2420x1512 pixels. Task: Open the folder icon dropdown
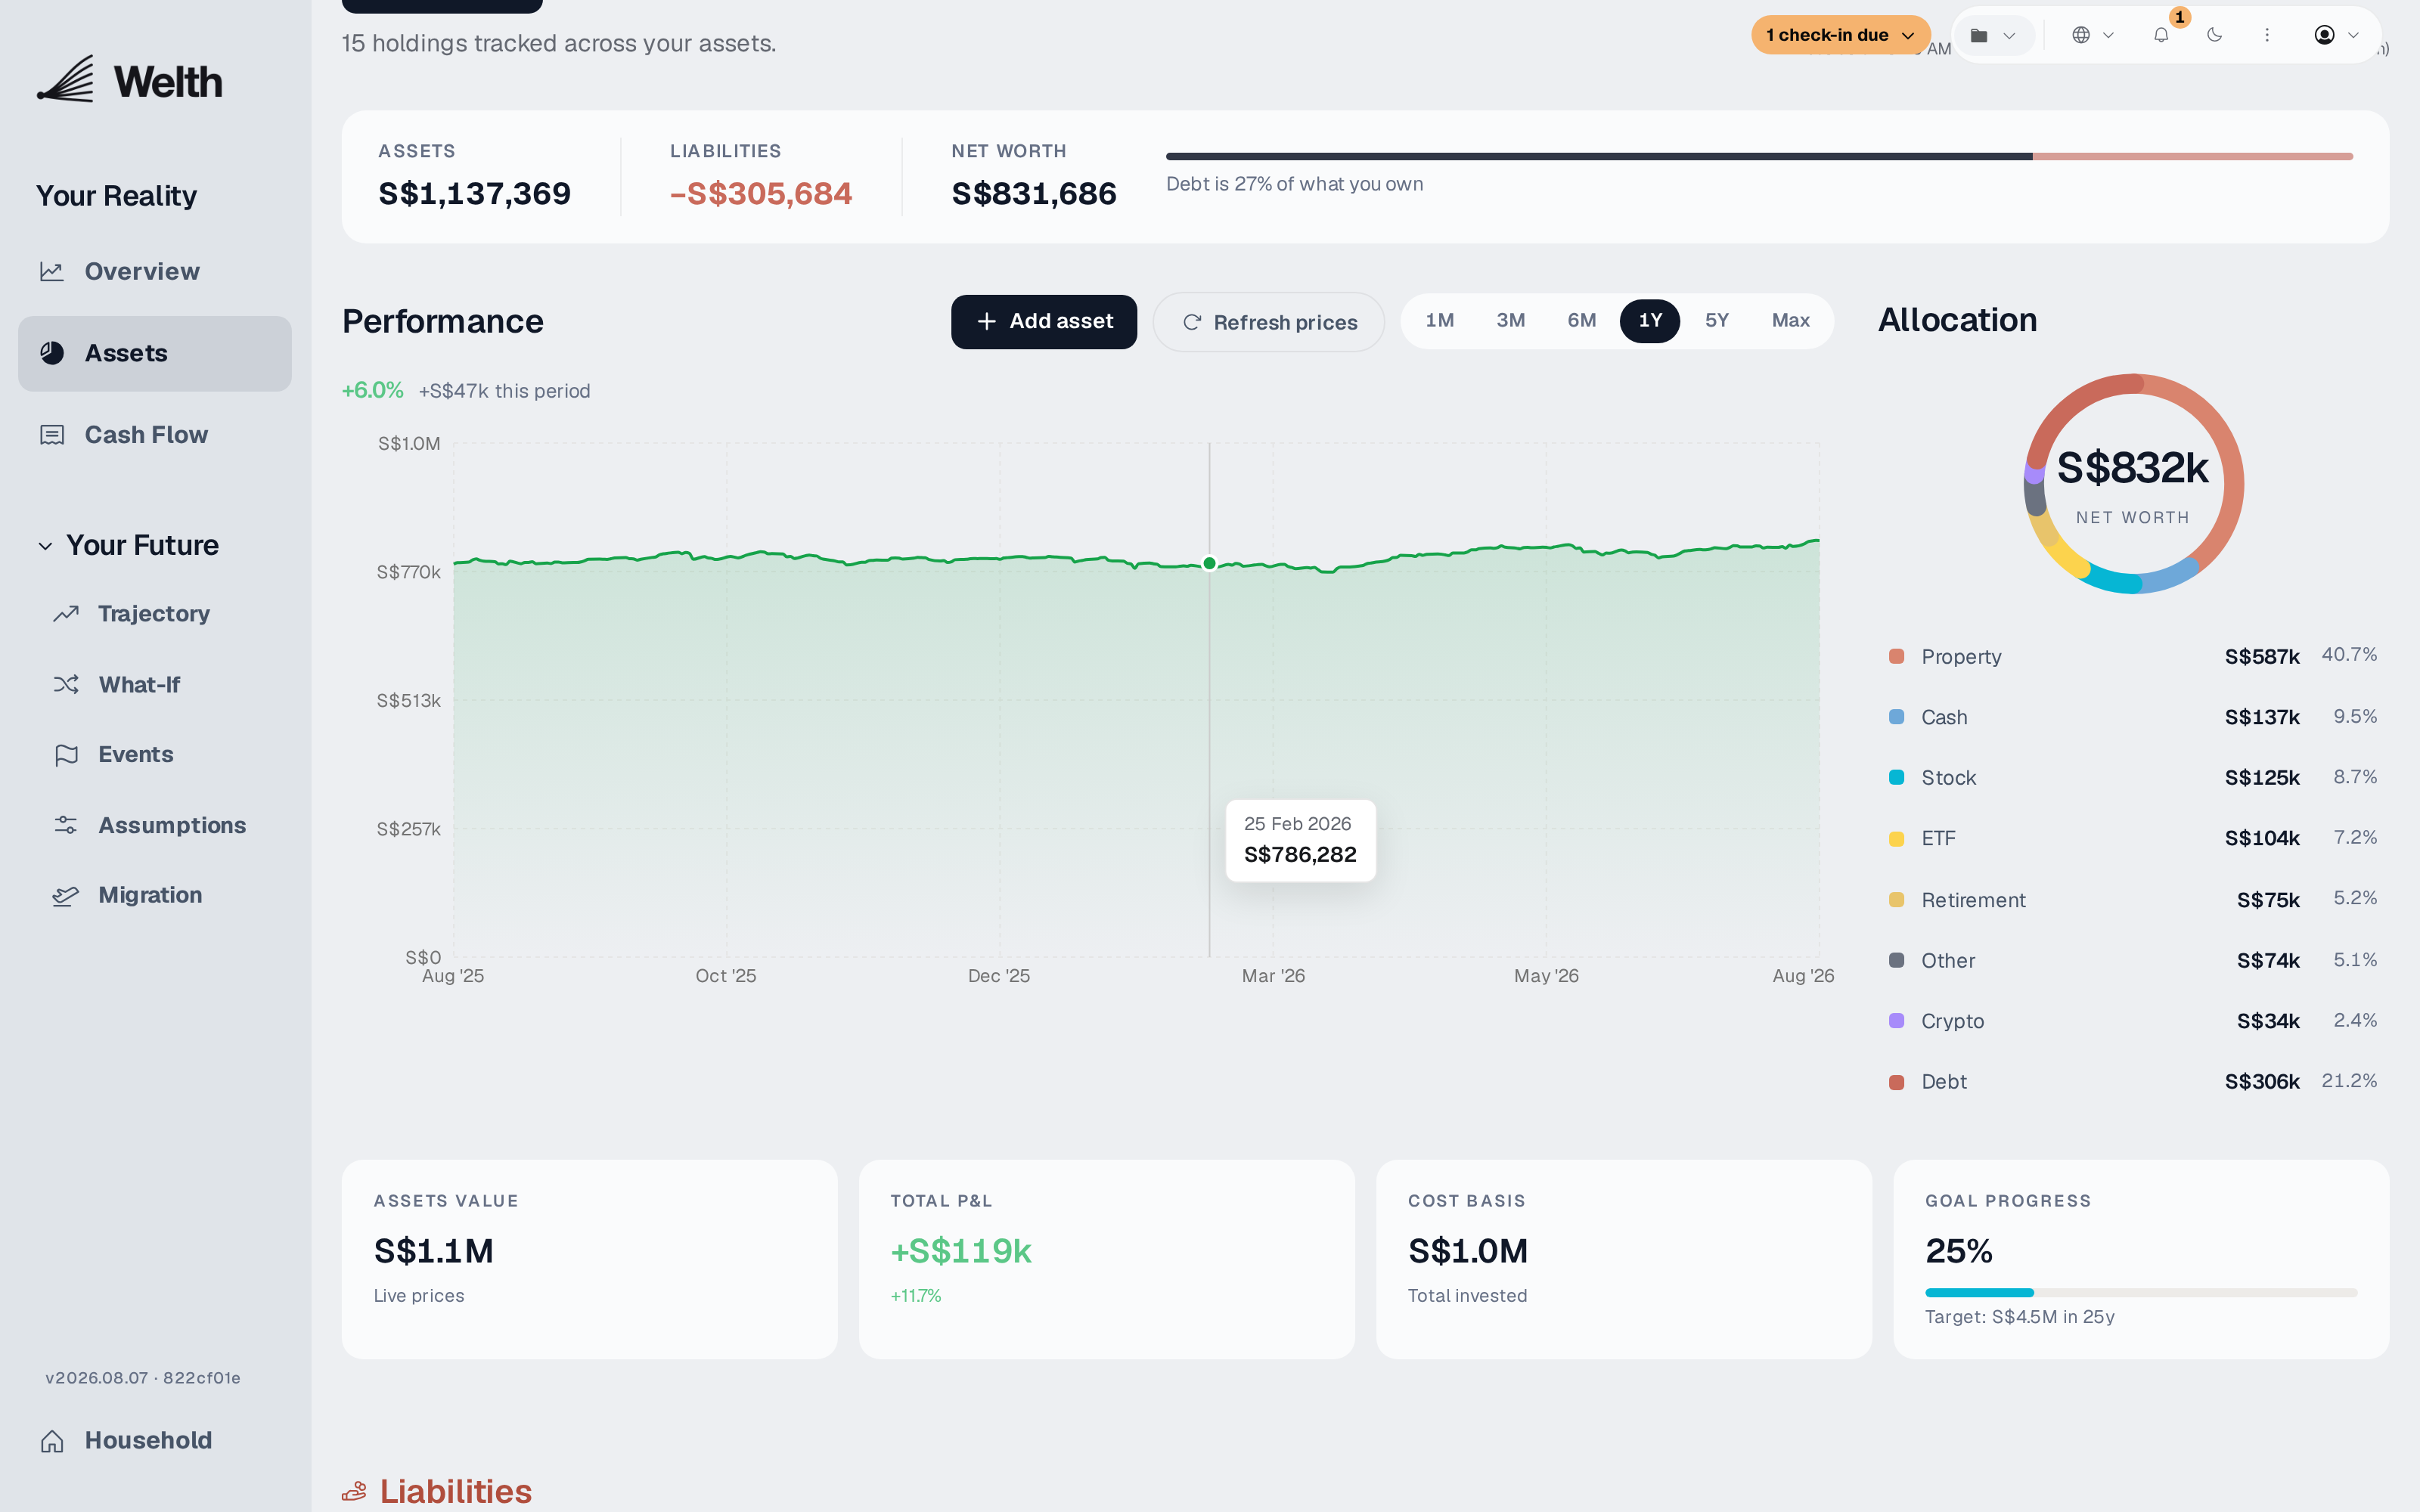coord(1992,35)
